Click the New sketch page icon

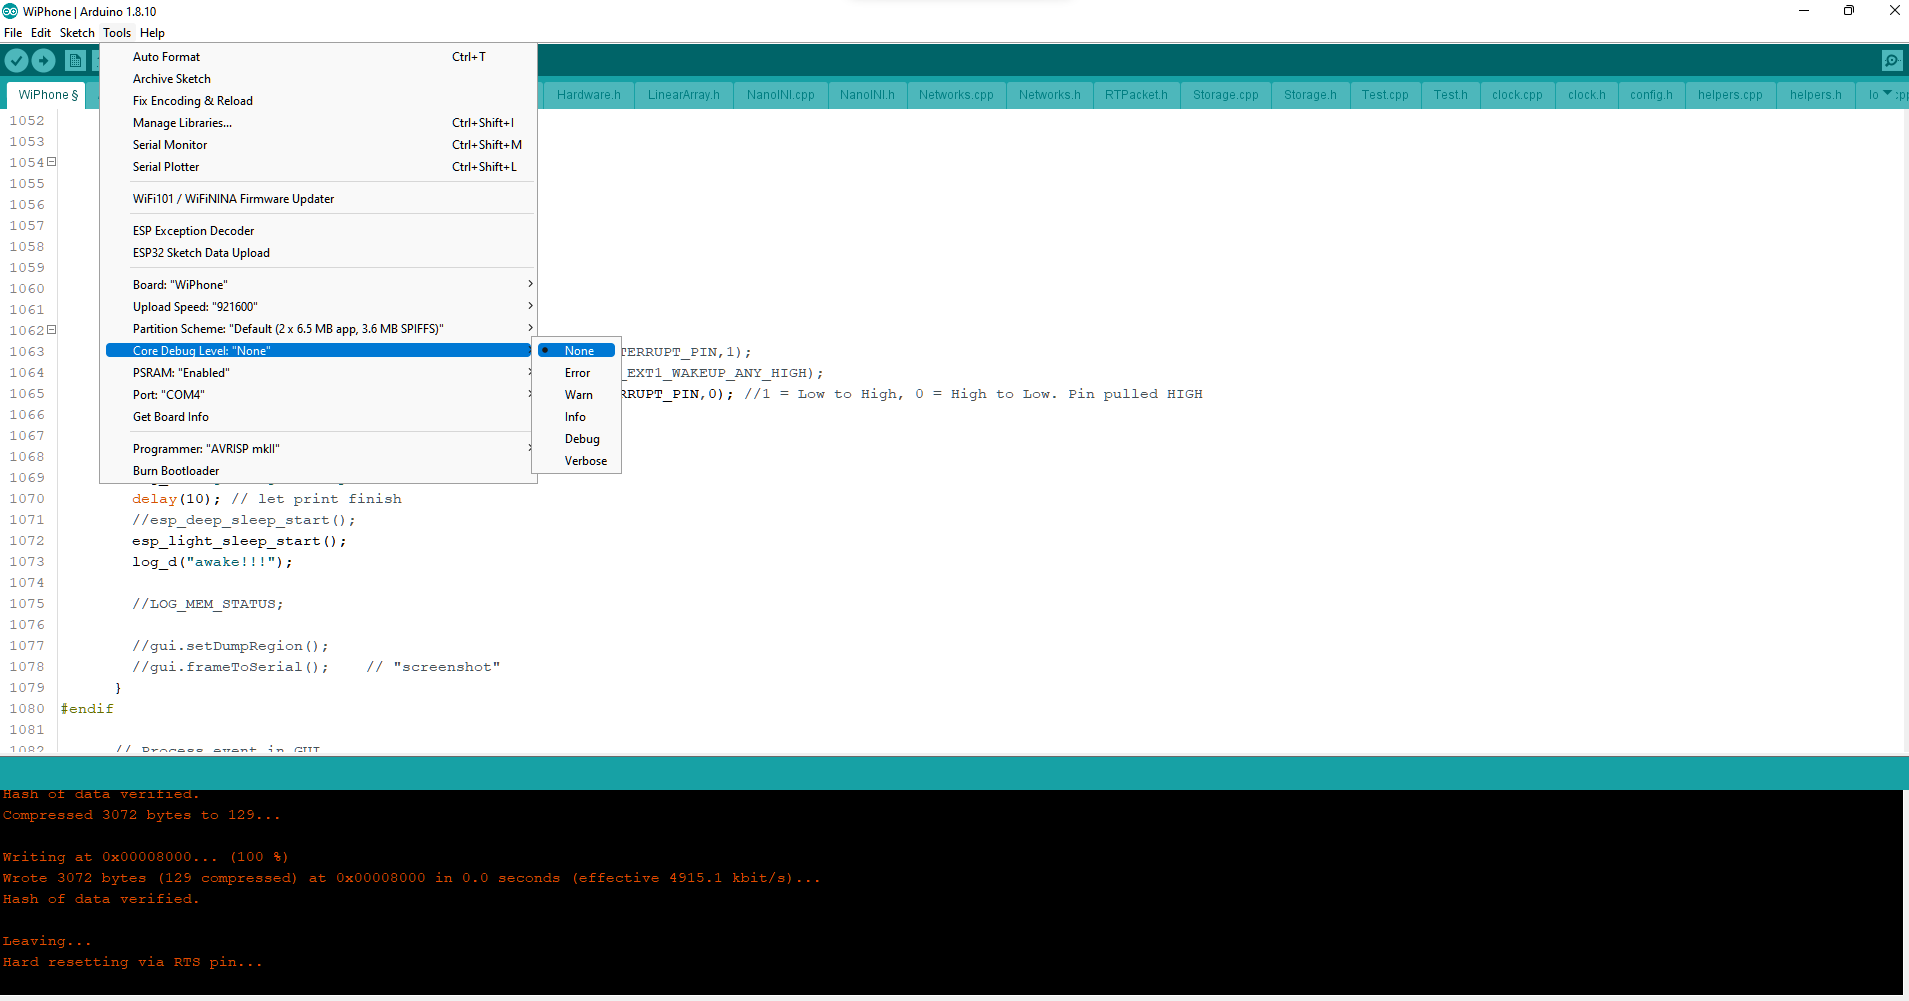pos(75,61)
